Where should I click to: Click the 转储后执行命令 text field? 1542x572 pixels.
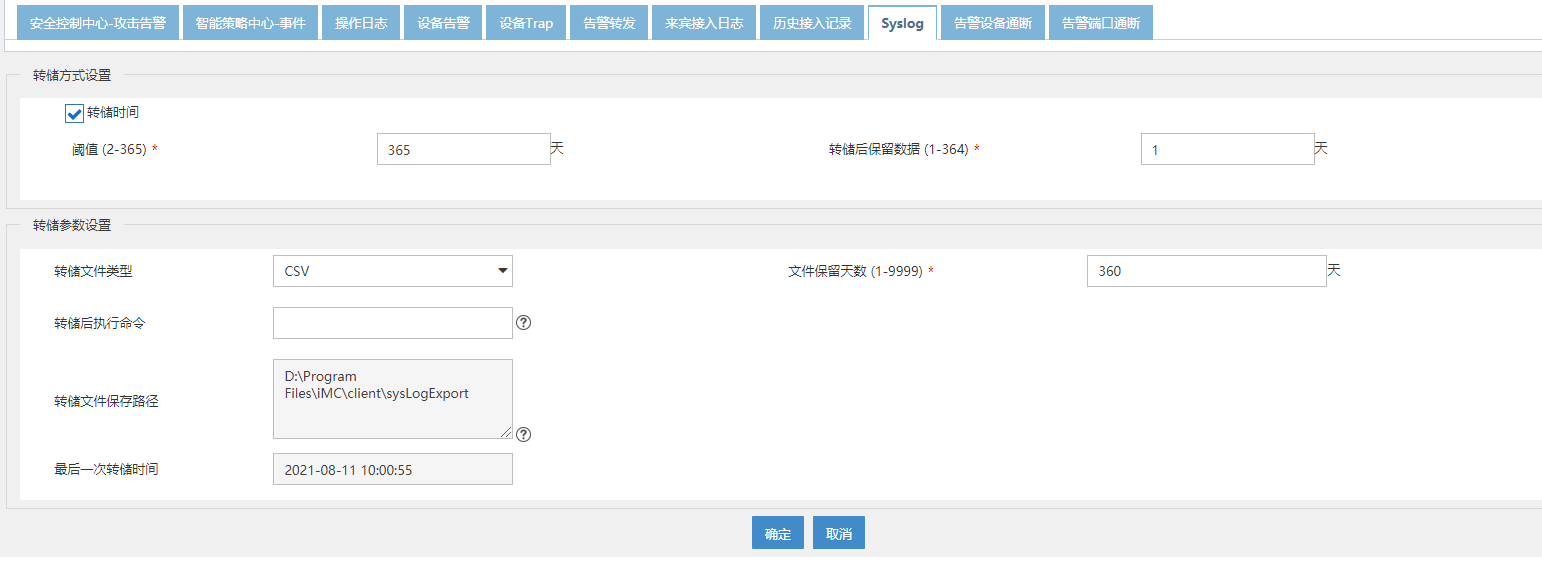coord(392,323)
